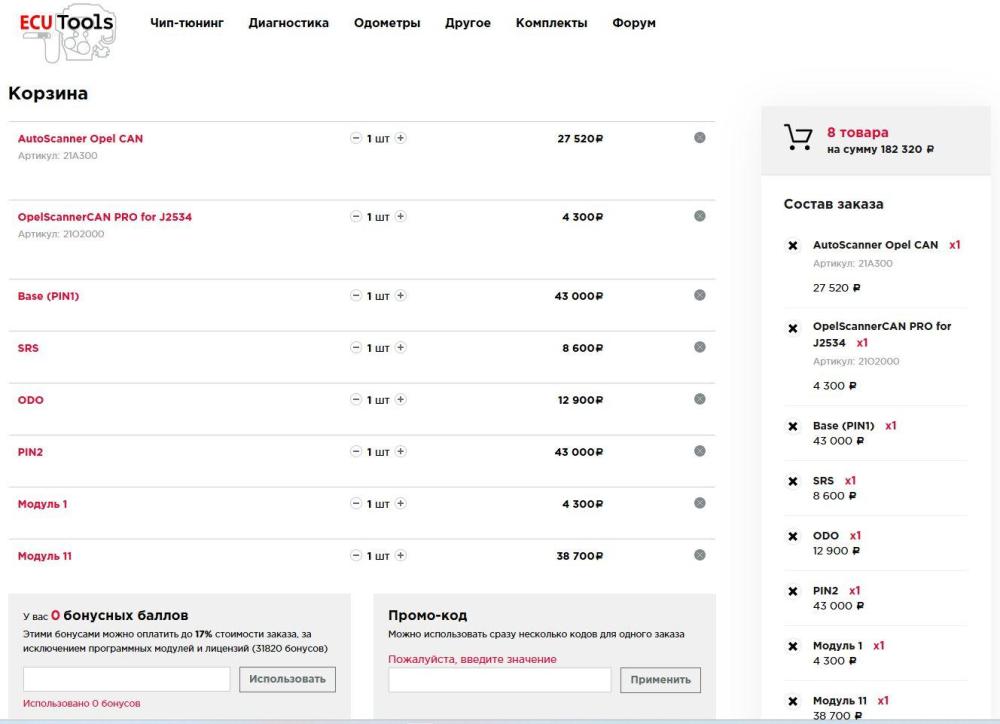Delete OpelScannerCAN PRO from order summary
Viewport: 1000px width, 724px height.
(793, 329)
